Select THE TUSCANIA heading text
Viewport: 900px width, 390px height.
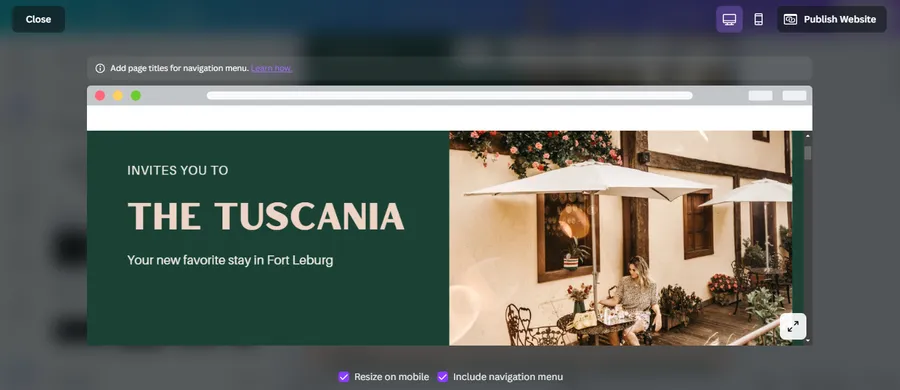[266, 216]
